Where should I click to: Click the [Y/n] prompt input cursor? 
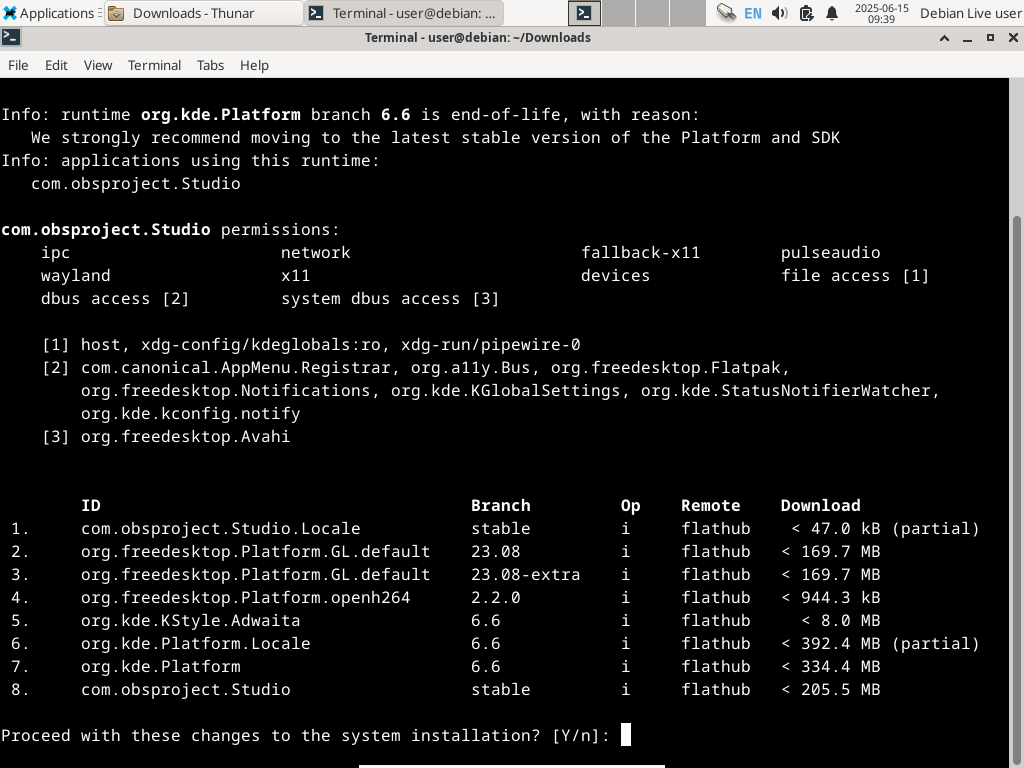click(x=626, y=735)
